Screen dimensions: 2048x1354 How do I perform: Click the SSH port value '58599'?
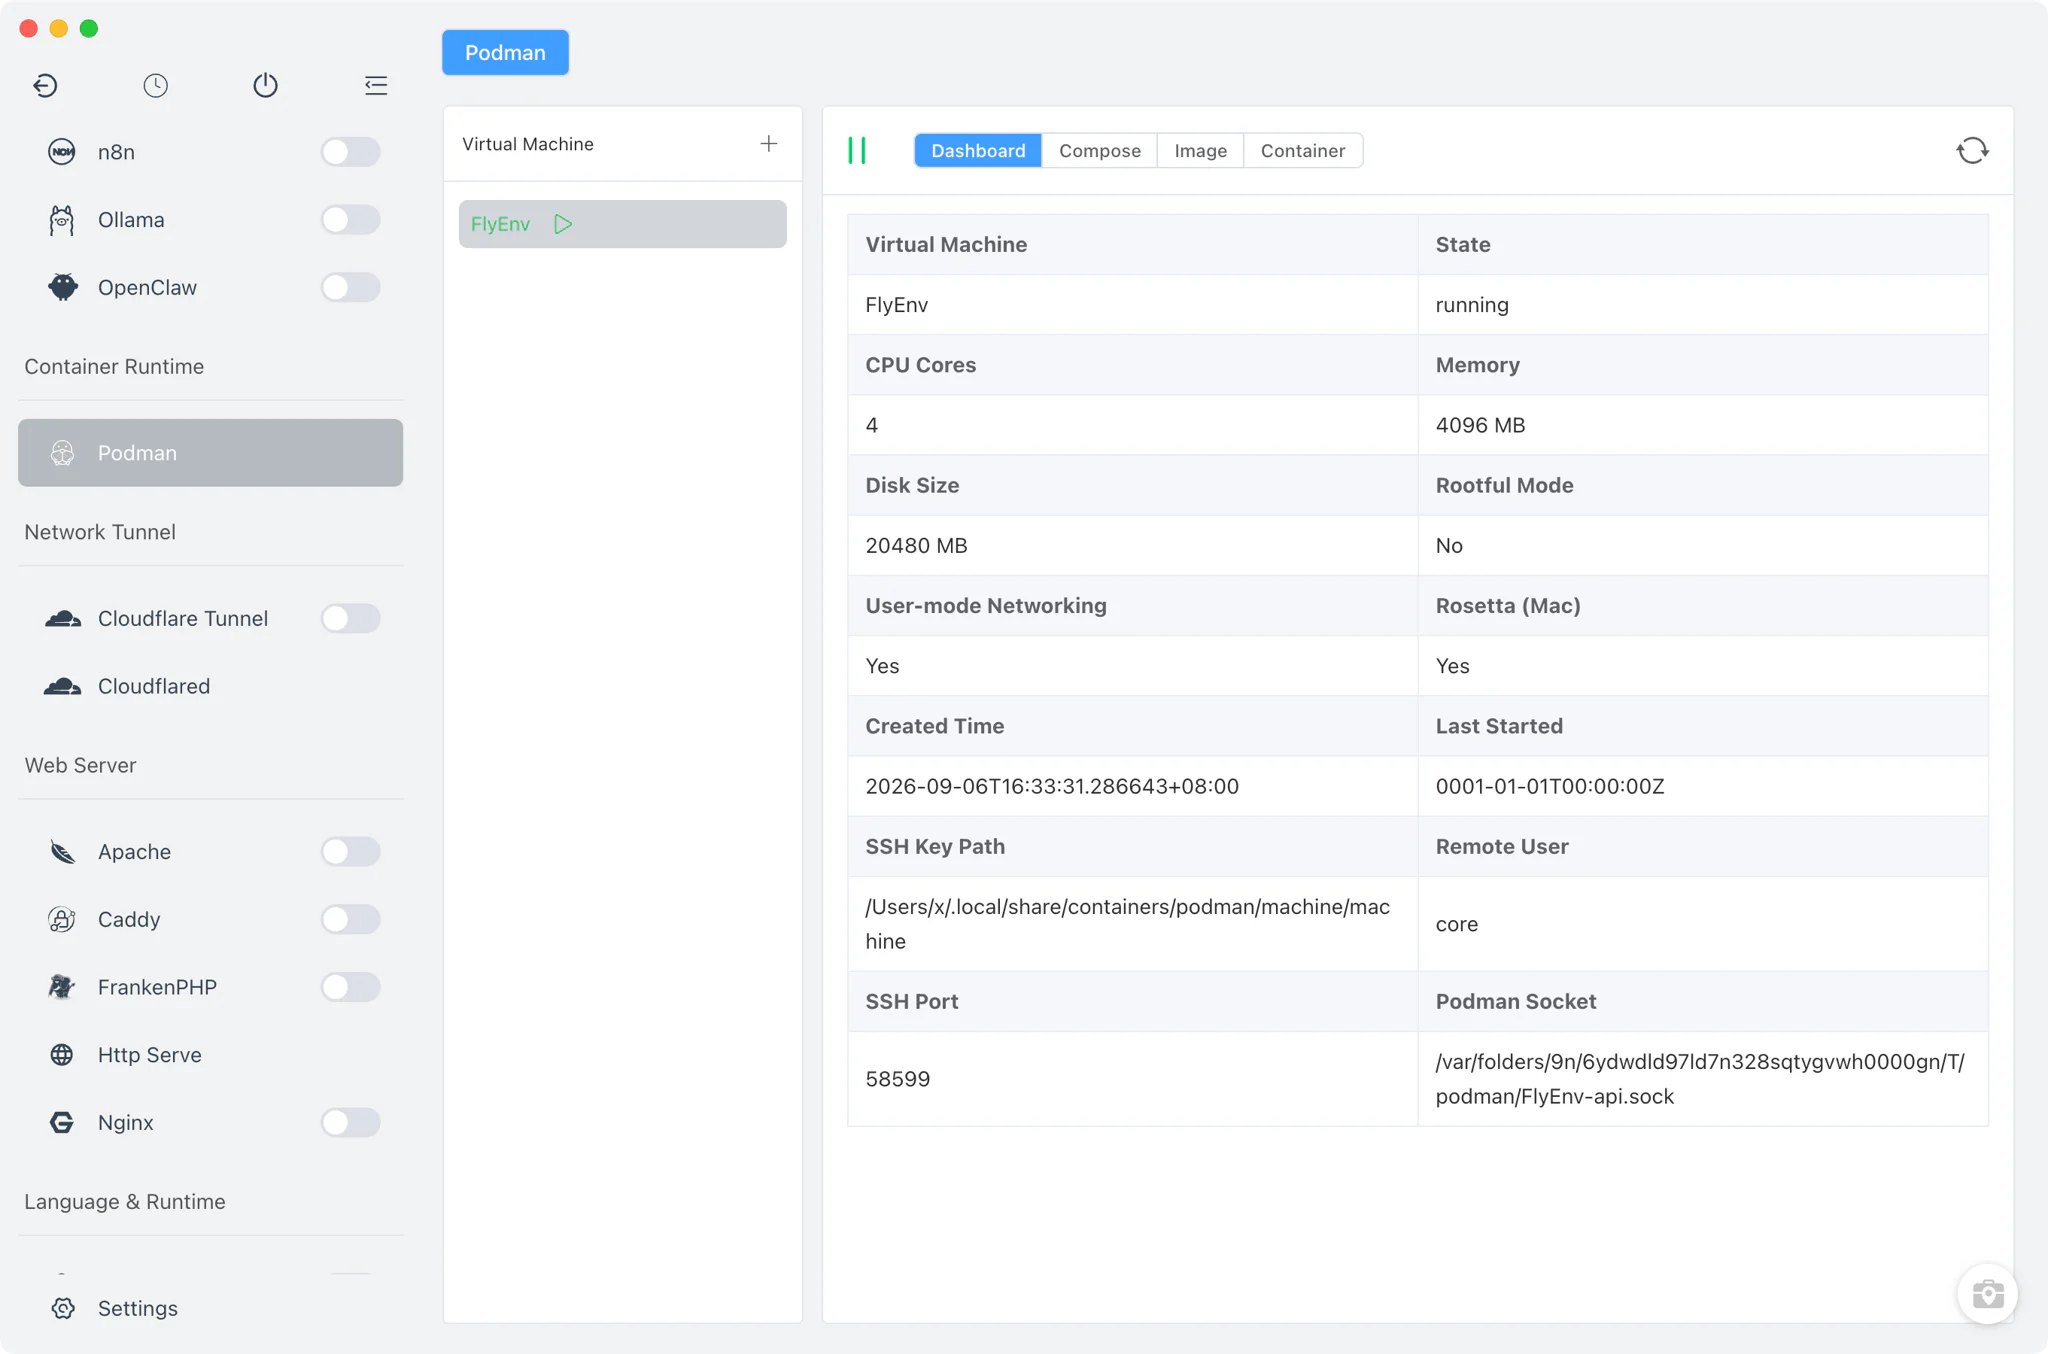coord(897,1079)
